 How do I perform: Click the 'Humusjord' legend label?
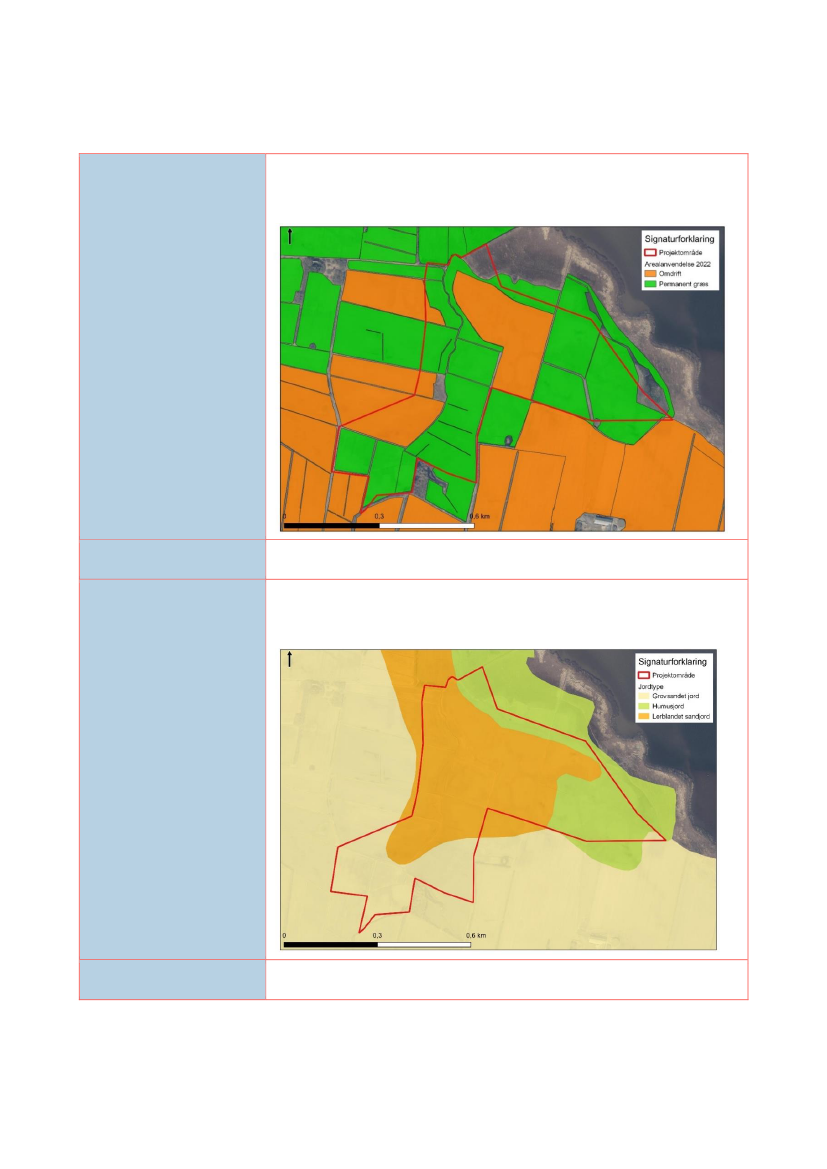pyautogui.click(x=668, y=706)
